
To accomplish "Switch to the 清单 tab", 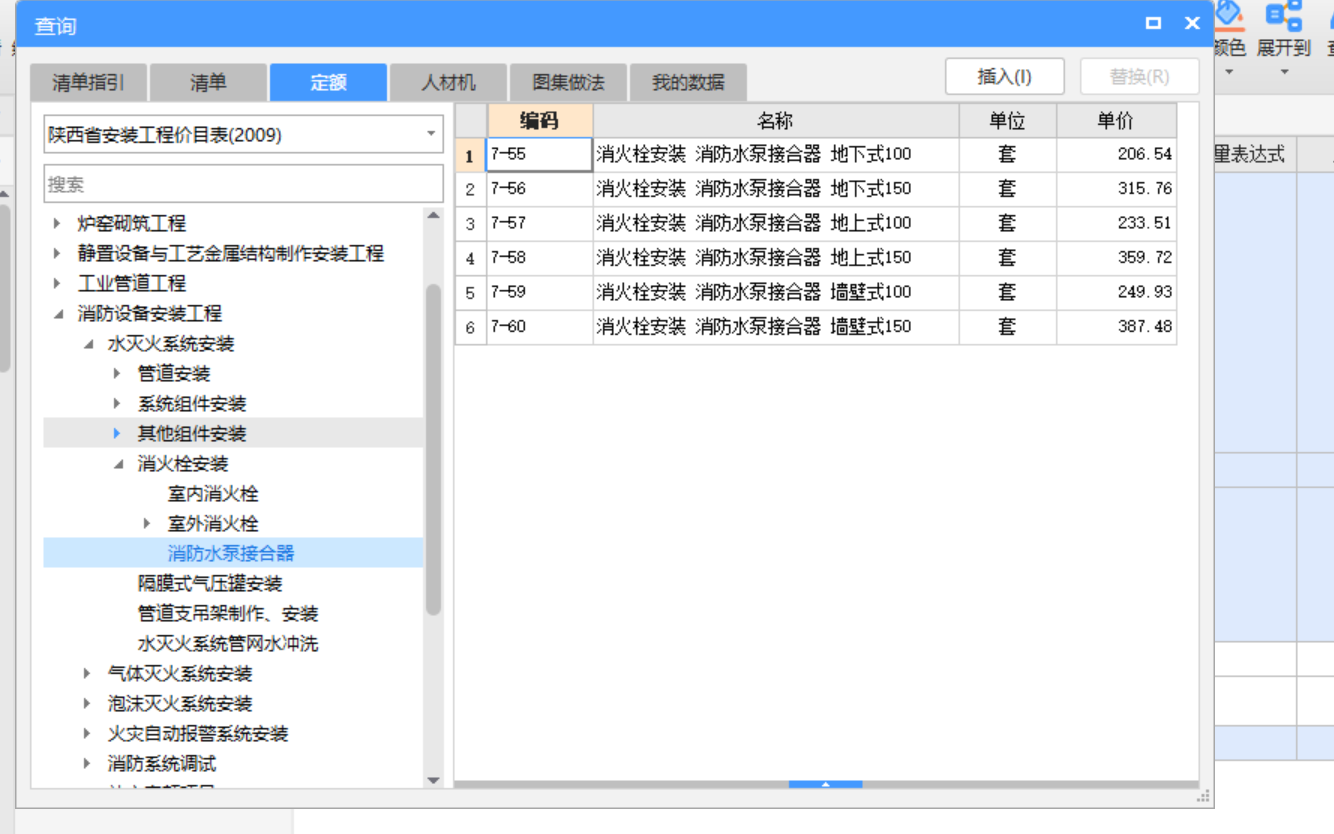I will [208, 83].
